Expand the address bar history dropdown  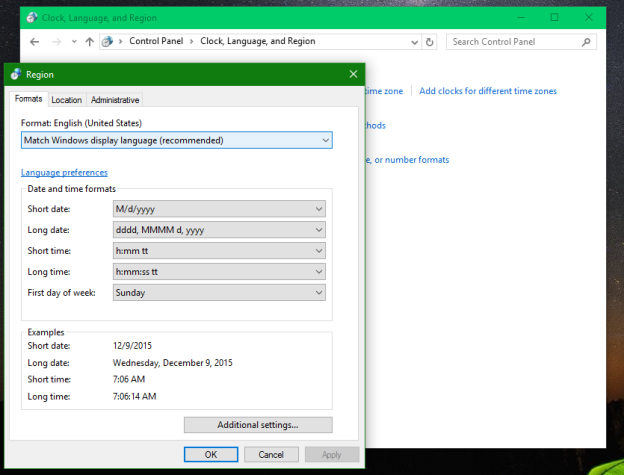(x=413, y=42)
